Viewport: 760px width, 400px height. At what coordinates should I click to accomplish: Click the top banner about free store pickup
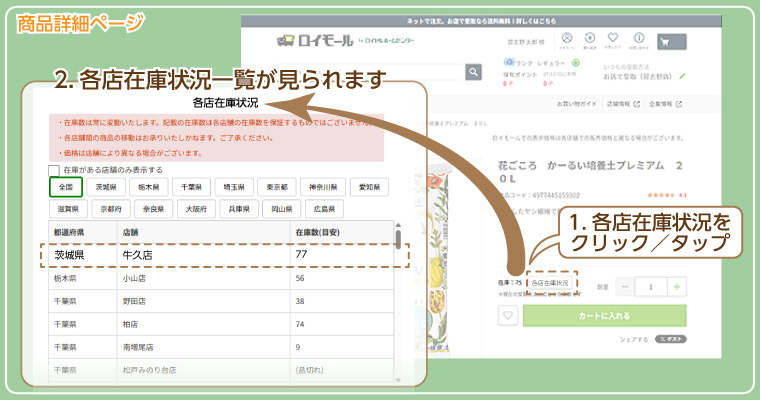click(x=481, y=21)
